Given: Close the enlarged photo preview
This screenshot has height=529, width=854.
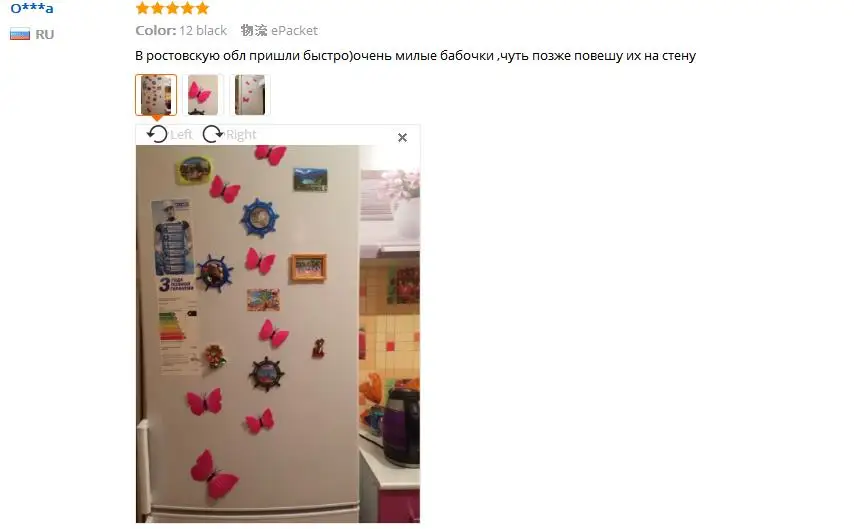Looking at the screenshot, I should tap(402, 137).
